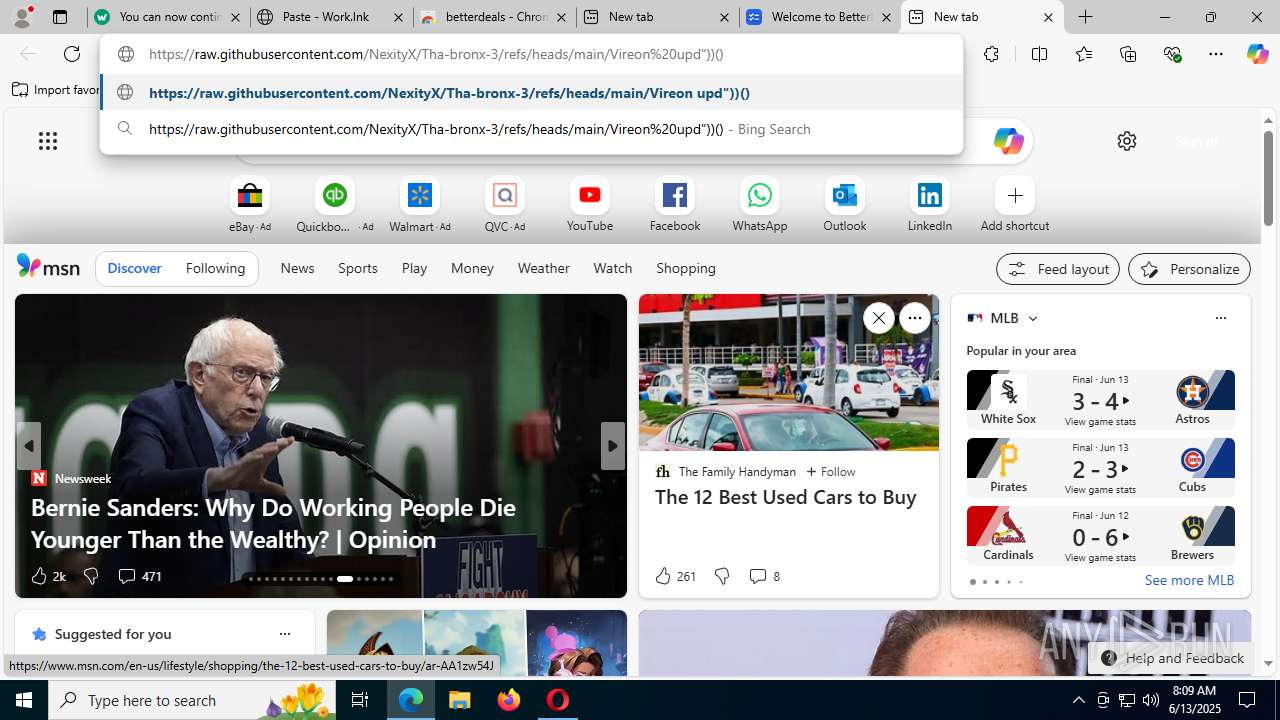
Task: Open the Browser essentials heart icon
Action: 1173,54
